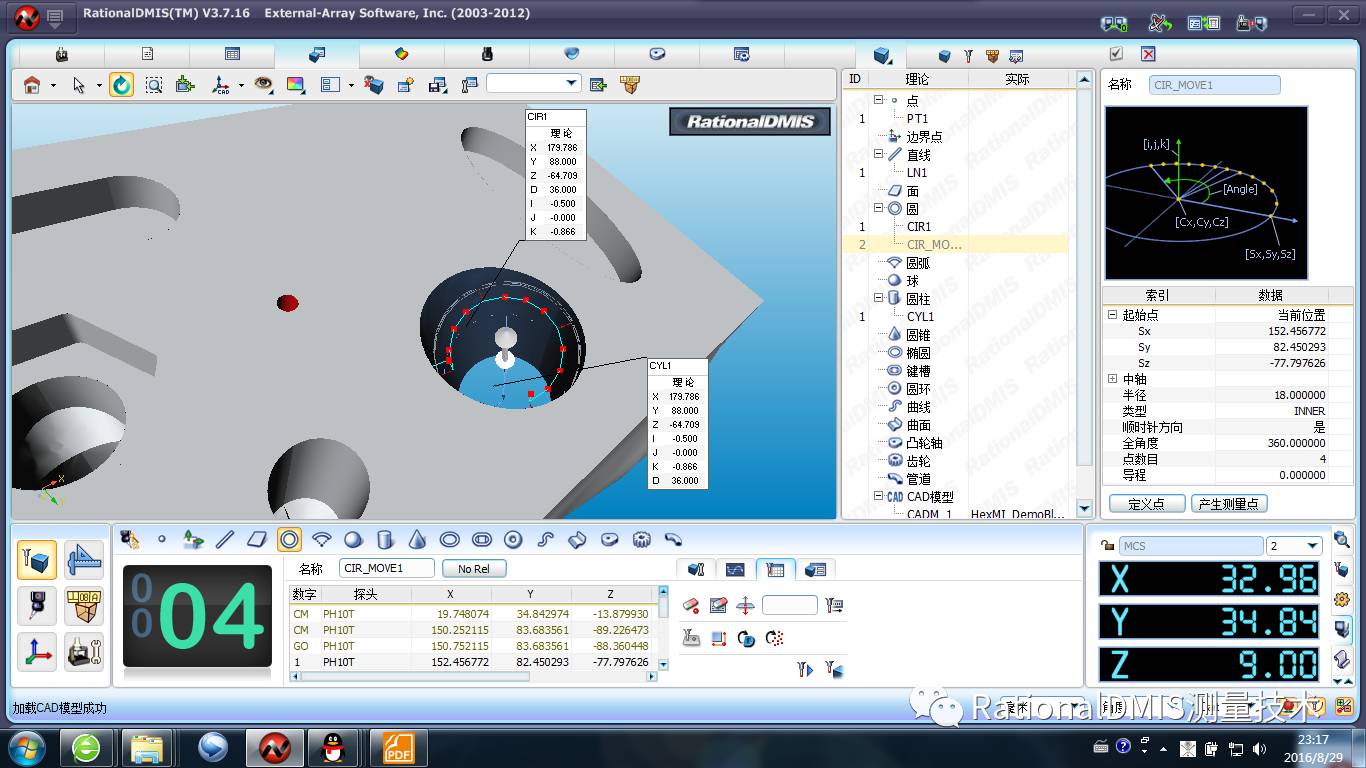This screenshot has height=768, width=1366.
Task: Select the Pipe feature tool icon
Action: click(674, 540)
